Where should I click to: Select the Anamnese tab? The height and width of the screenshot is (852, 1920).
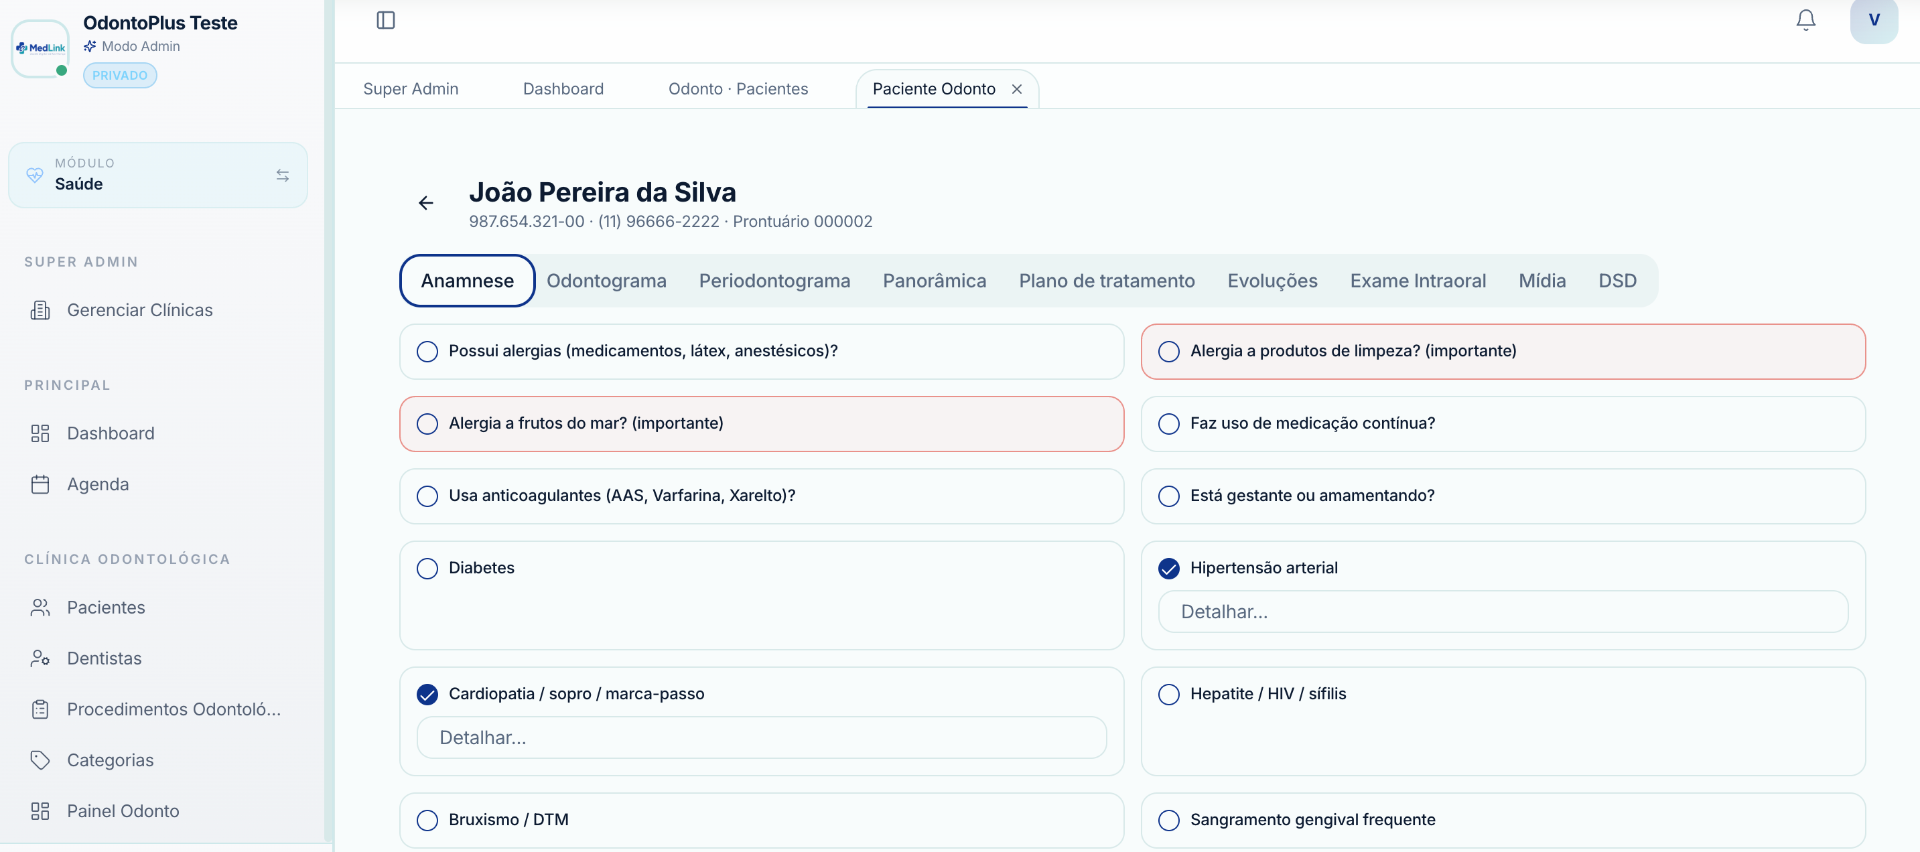coord(467,281)
